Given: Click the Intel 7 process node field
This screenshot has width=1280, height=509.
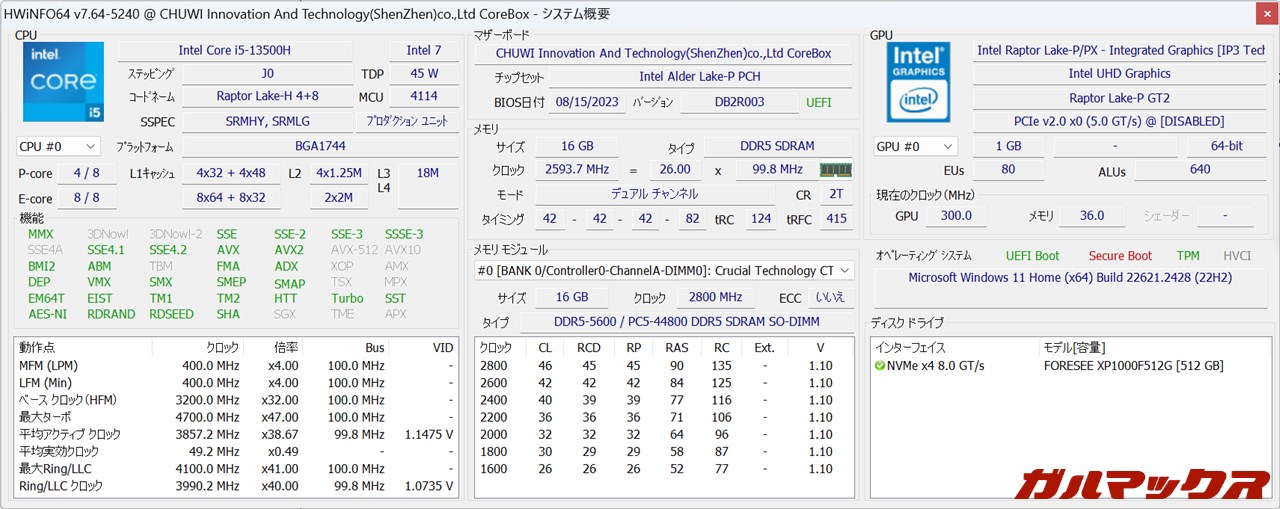Looking at the screenshot, I should point(423,50).
